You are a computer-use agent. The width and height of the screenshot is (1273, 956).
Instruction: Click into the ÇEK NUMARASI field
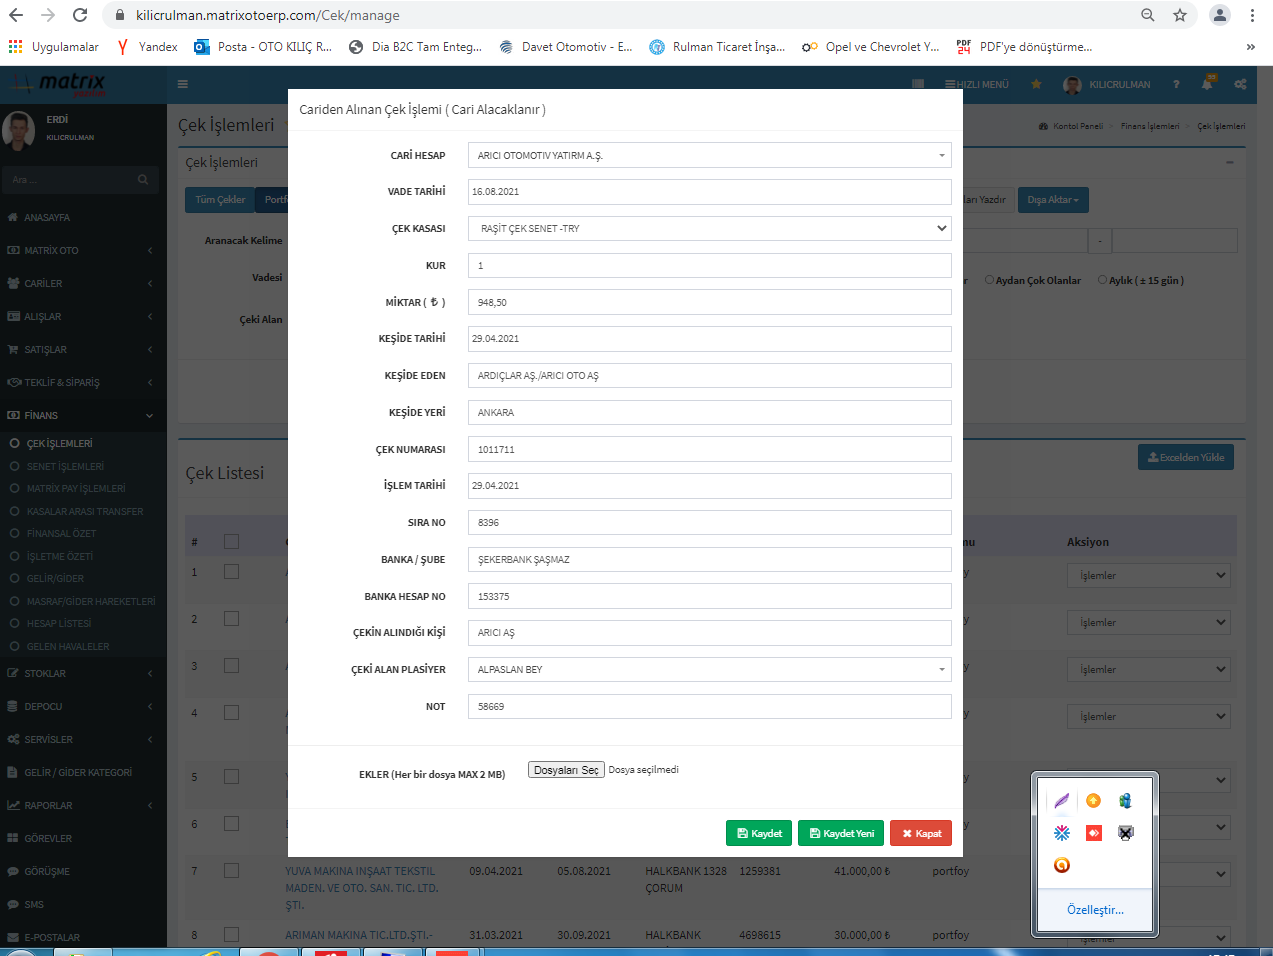(x=709, y=450)
